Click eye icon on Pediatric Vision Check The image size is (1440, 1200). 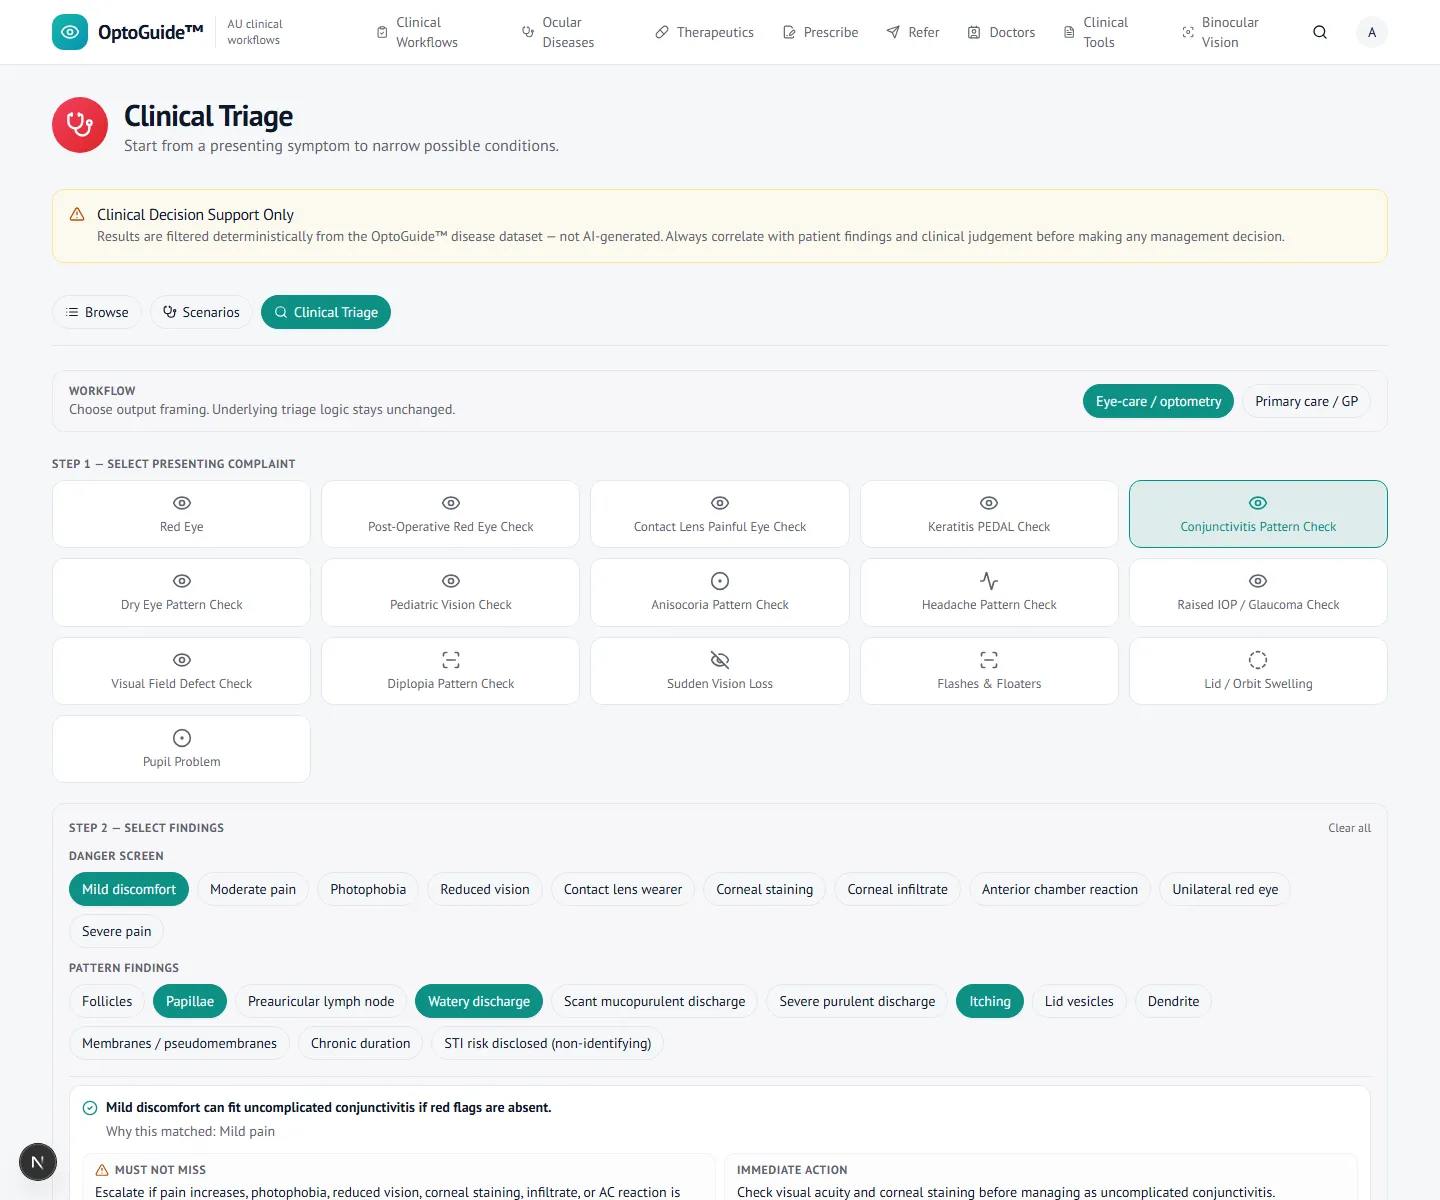pos(451,581)
